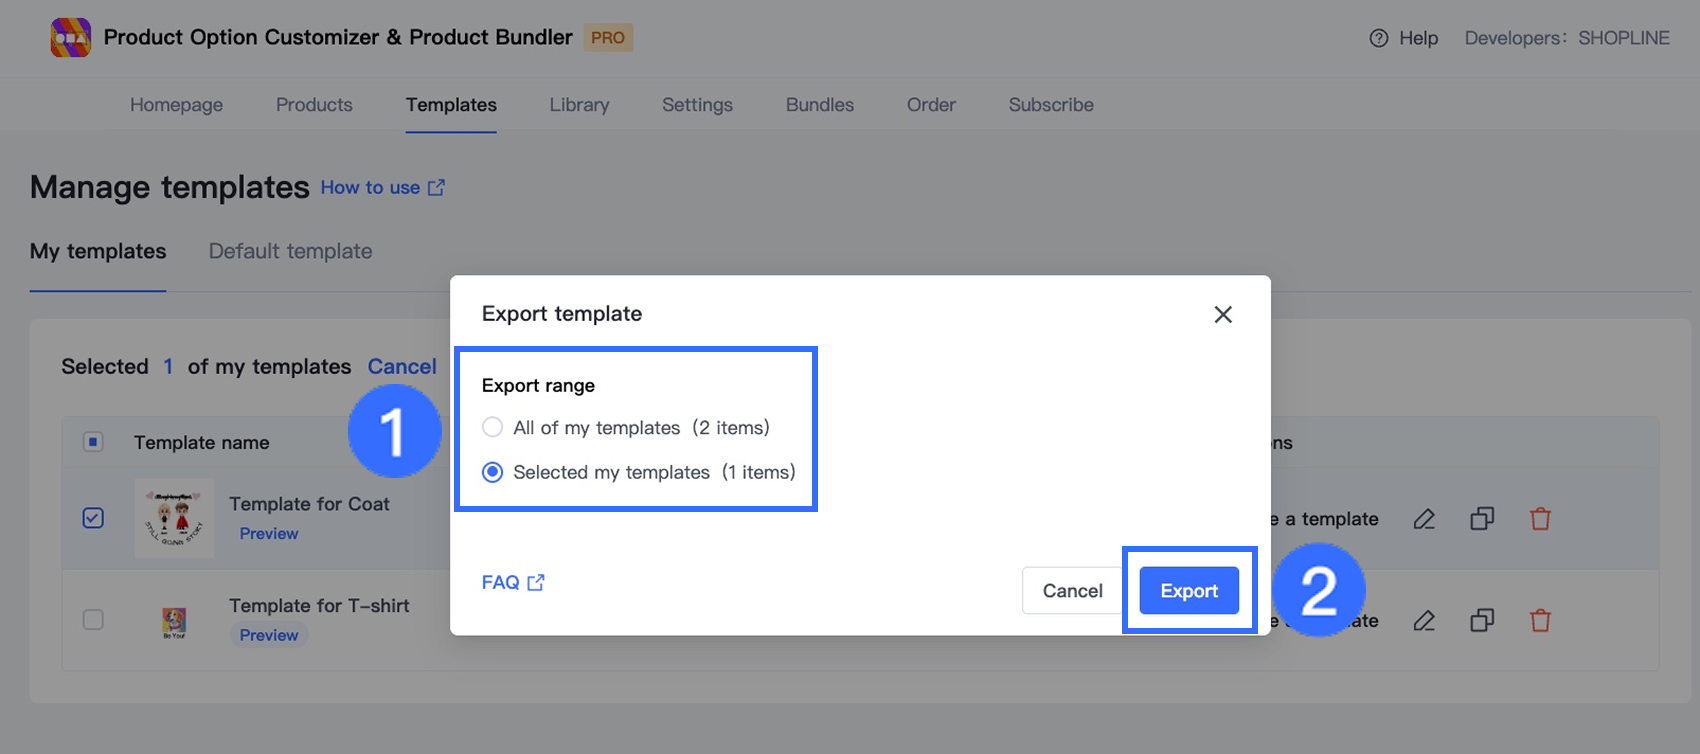1700x754 pixels.
Task: Open the FAQ link in dialog
Action: [512, 582]
